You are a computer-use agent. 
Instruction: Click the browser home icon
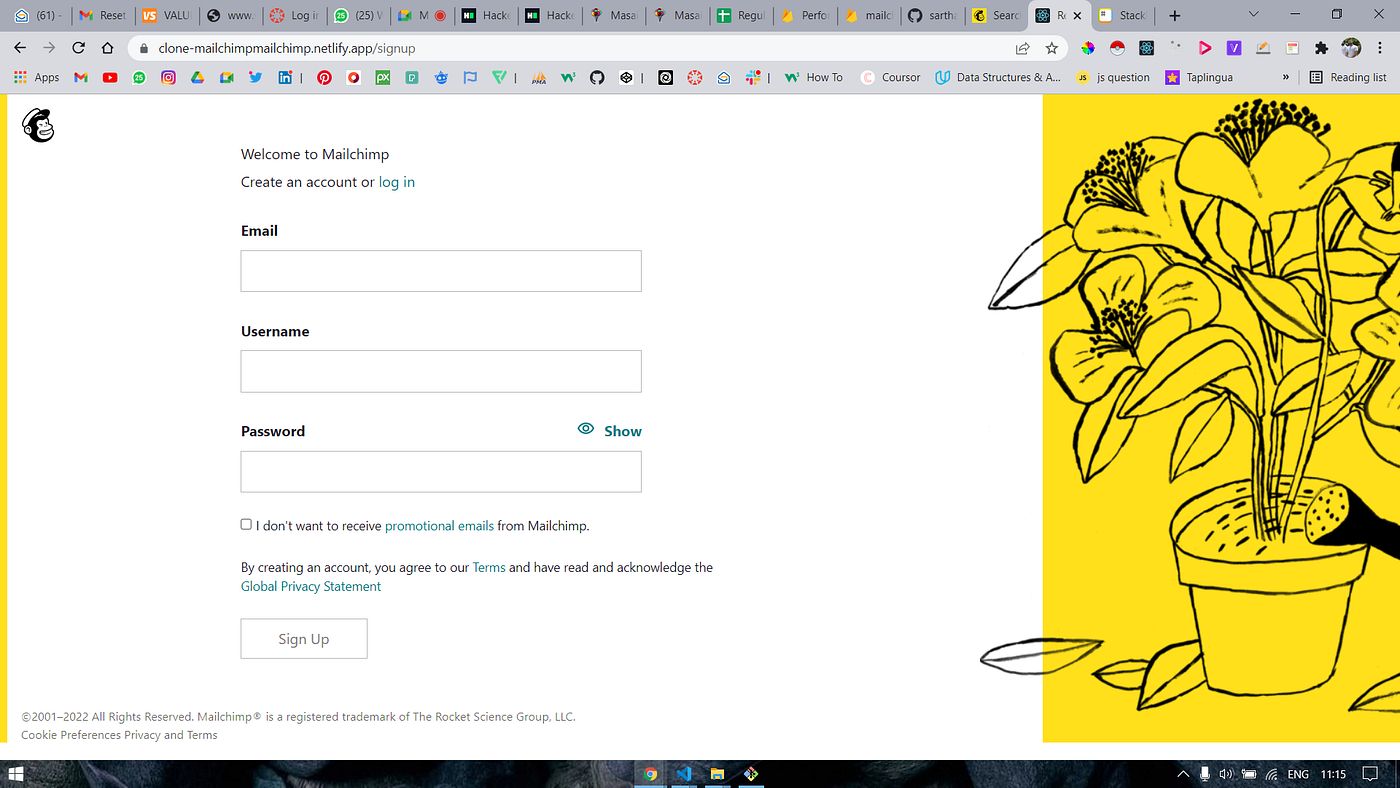(108, 47)
